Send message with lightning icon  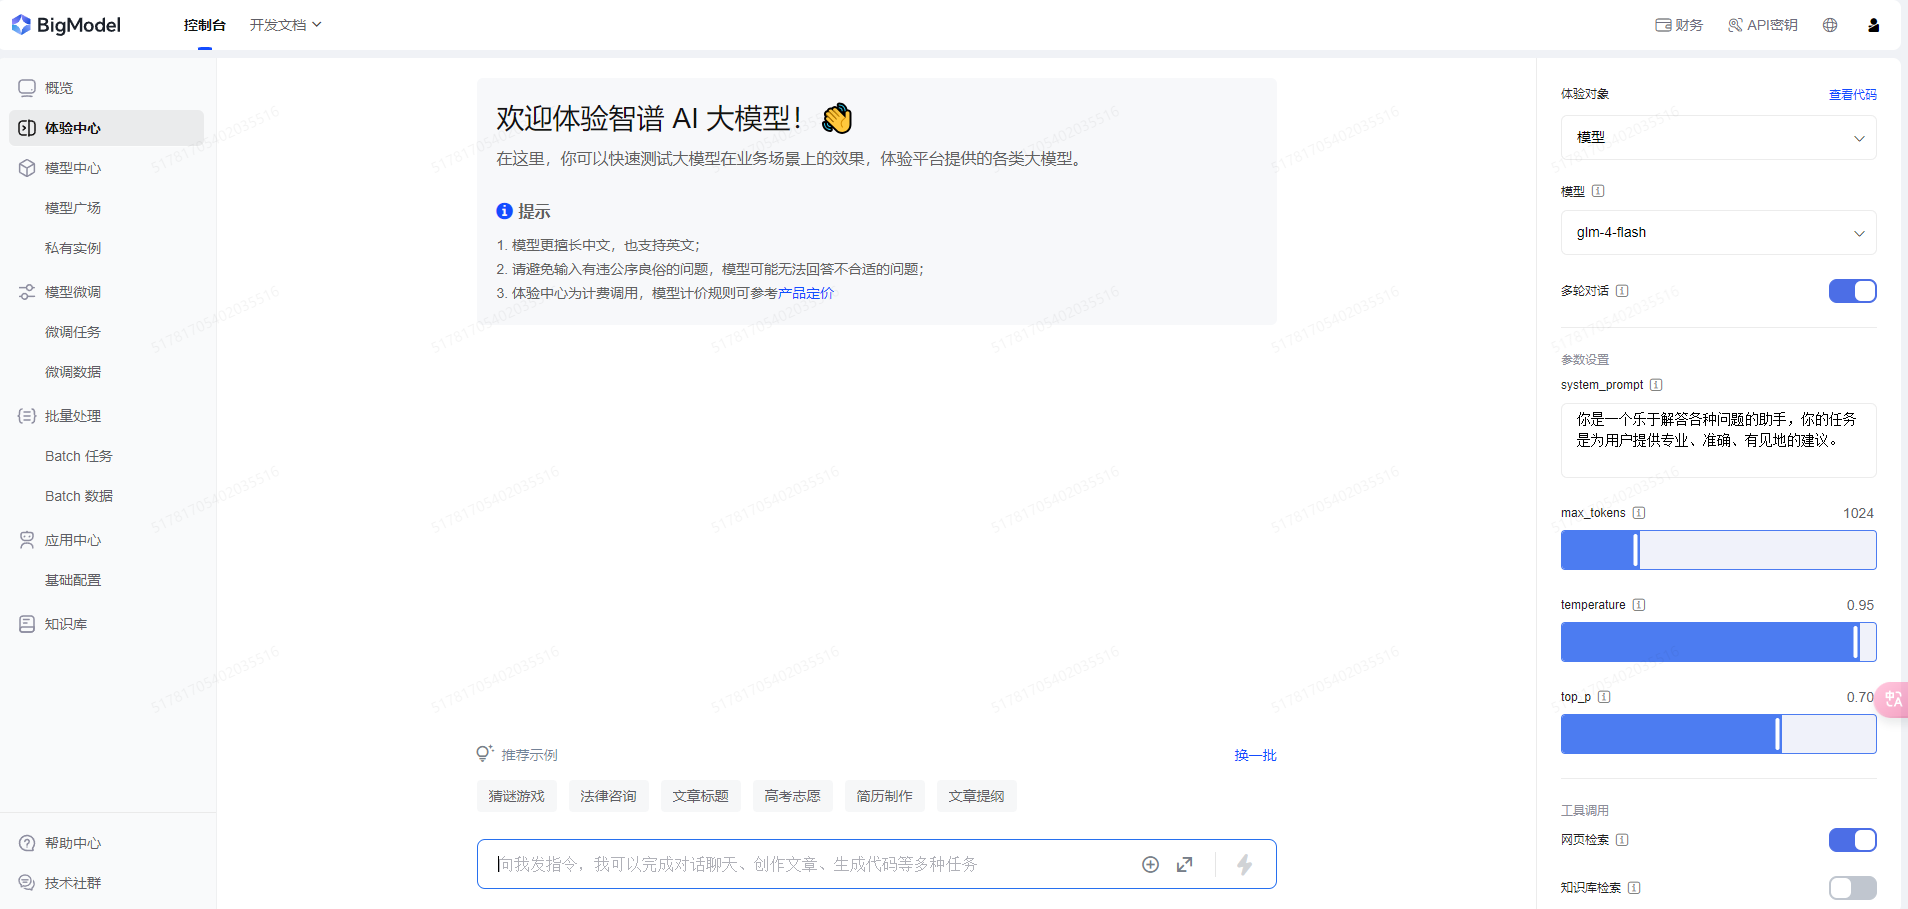pos(1245,864)
